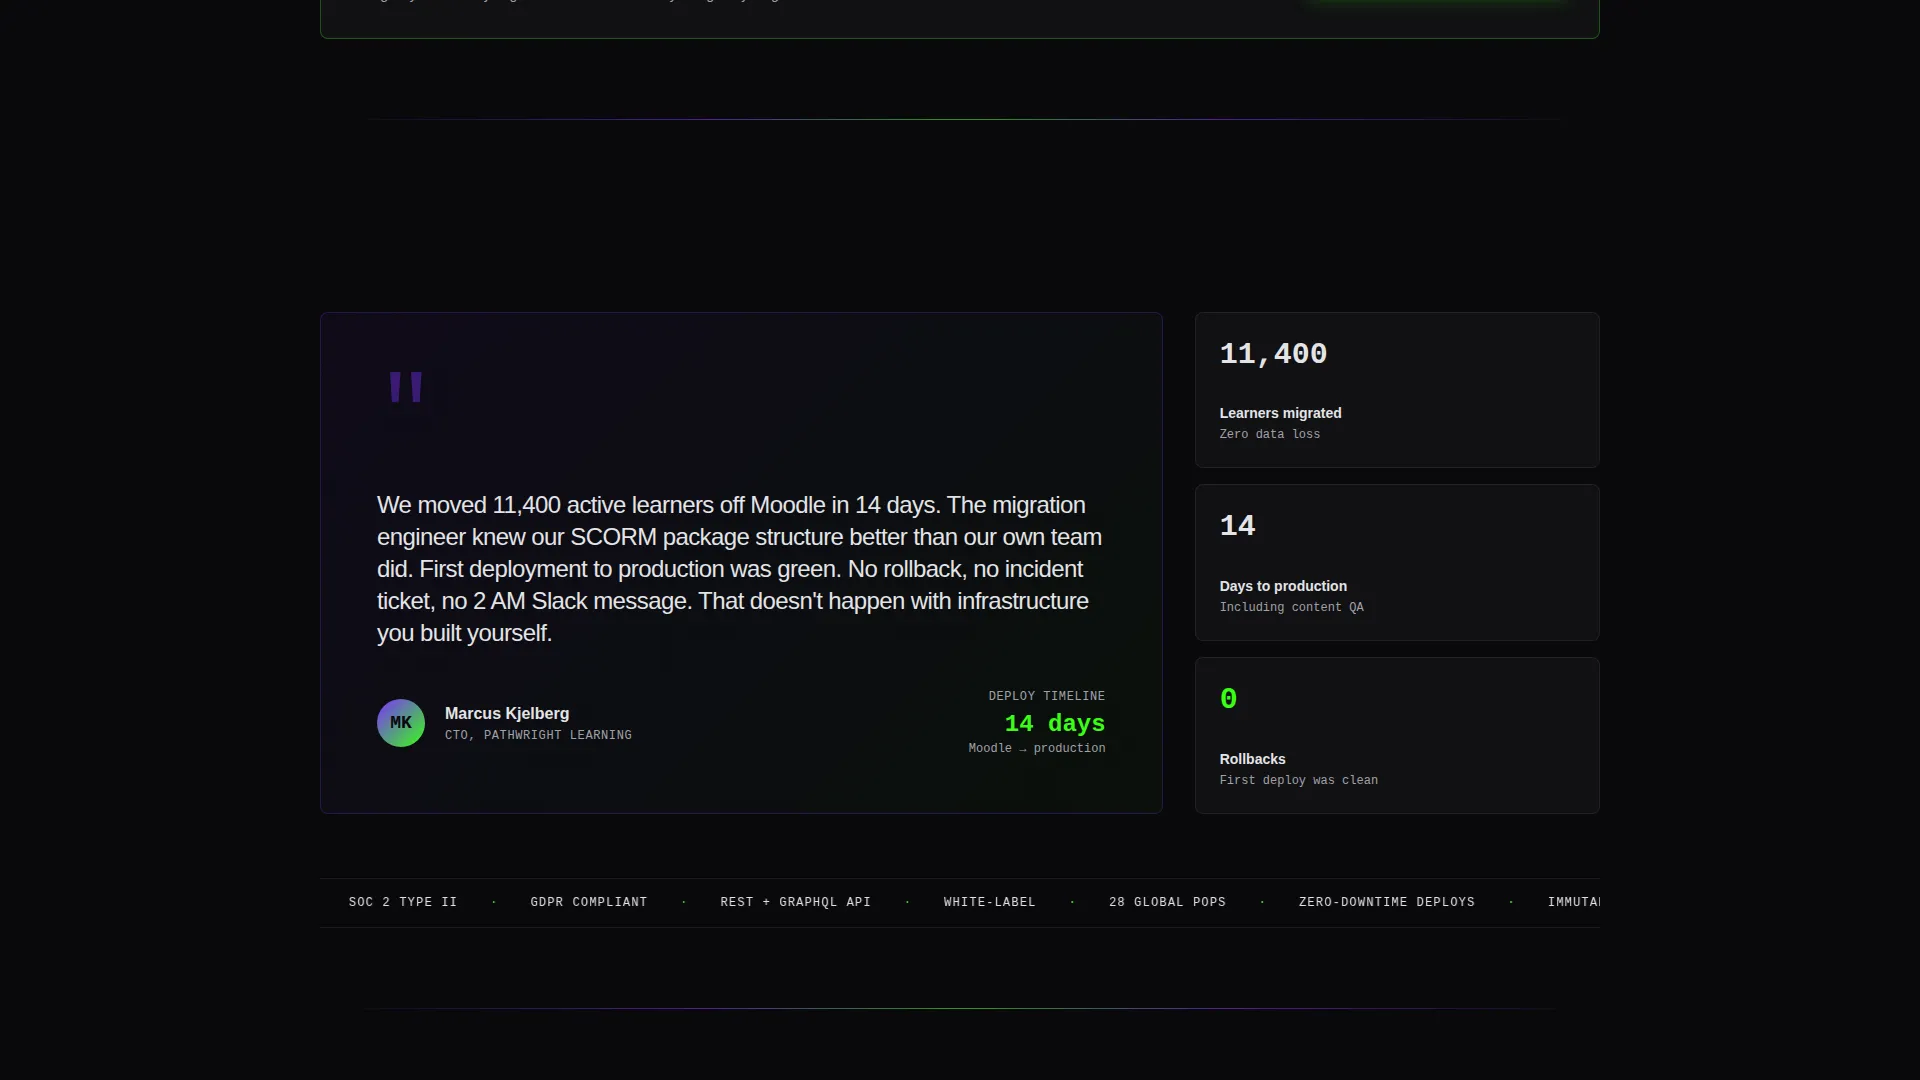Click the green 0 rollbacks number
This screenshot has height=1080, width=1920.
pyautogui.click(x=1228, y=699)
